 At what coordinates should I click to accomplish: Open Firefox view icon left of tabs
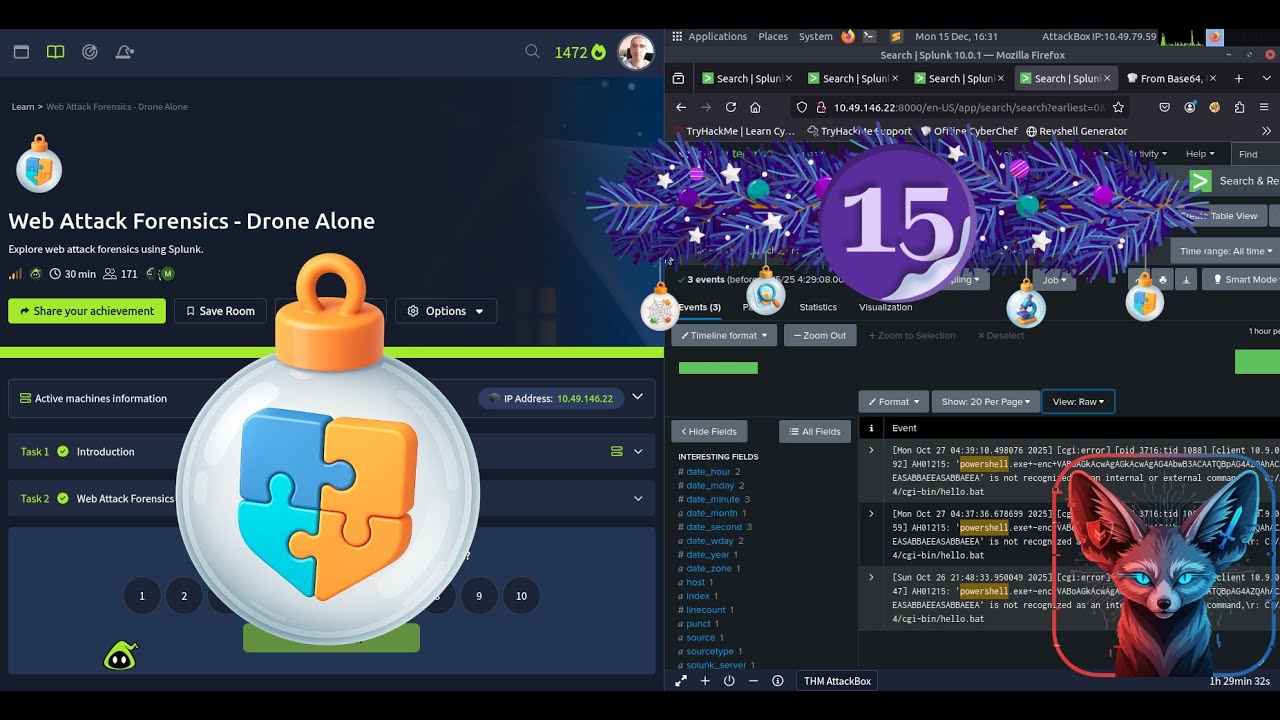coord(678,78)
